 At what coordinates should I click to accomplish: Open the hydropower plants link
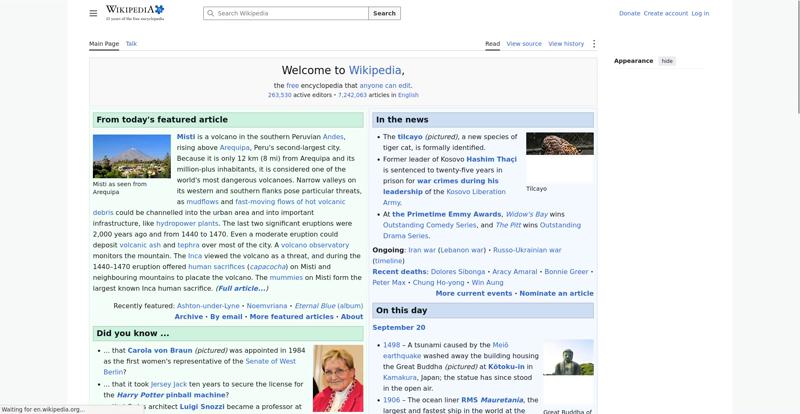(x=187, y=224)
